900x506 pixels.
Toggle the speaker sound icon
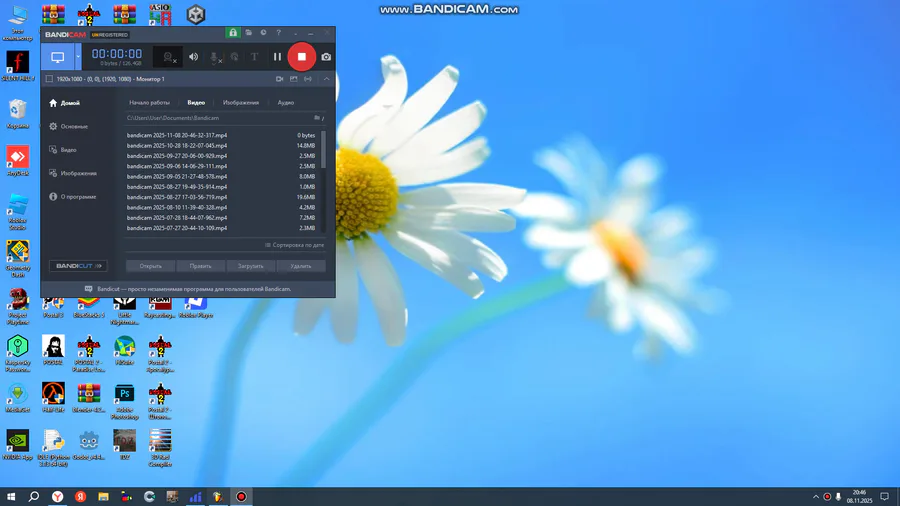point(193,57)
